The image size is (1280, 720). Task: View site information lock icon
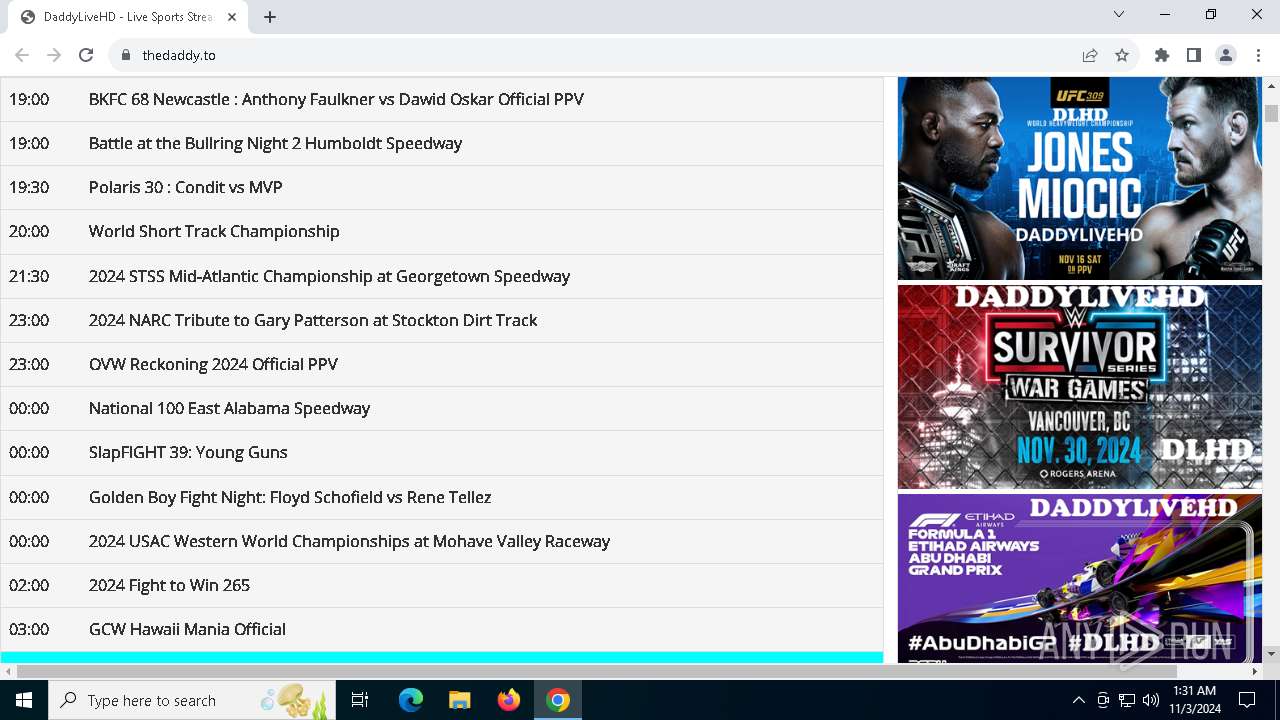[126, 55]
